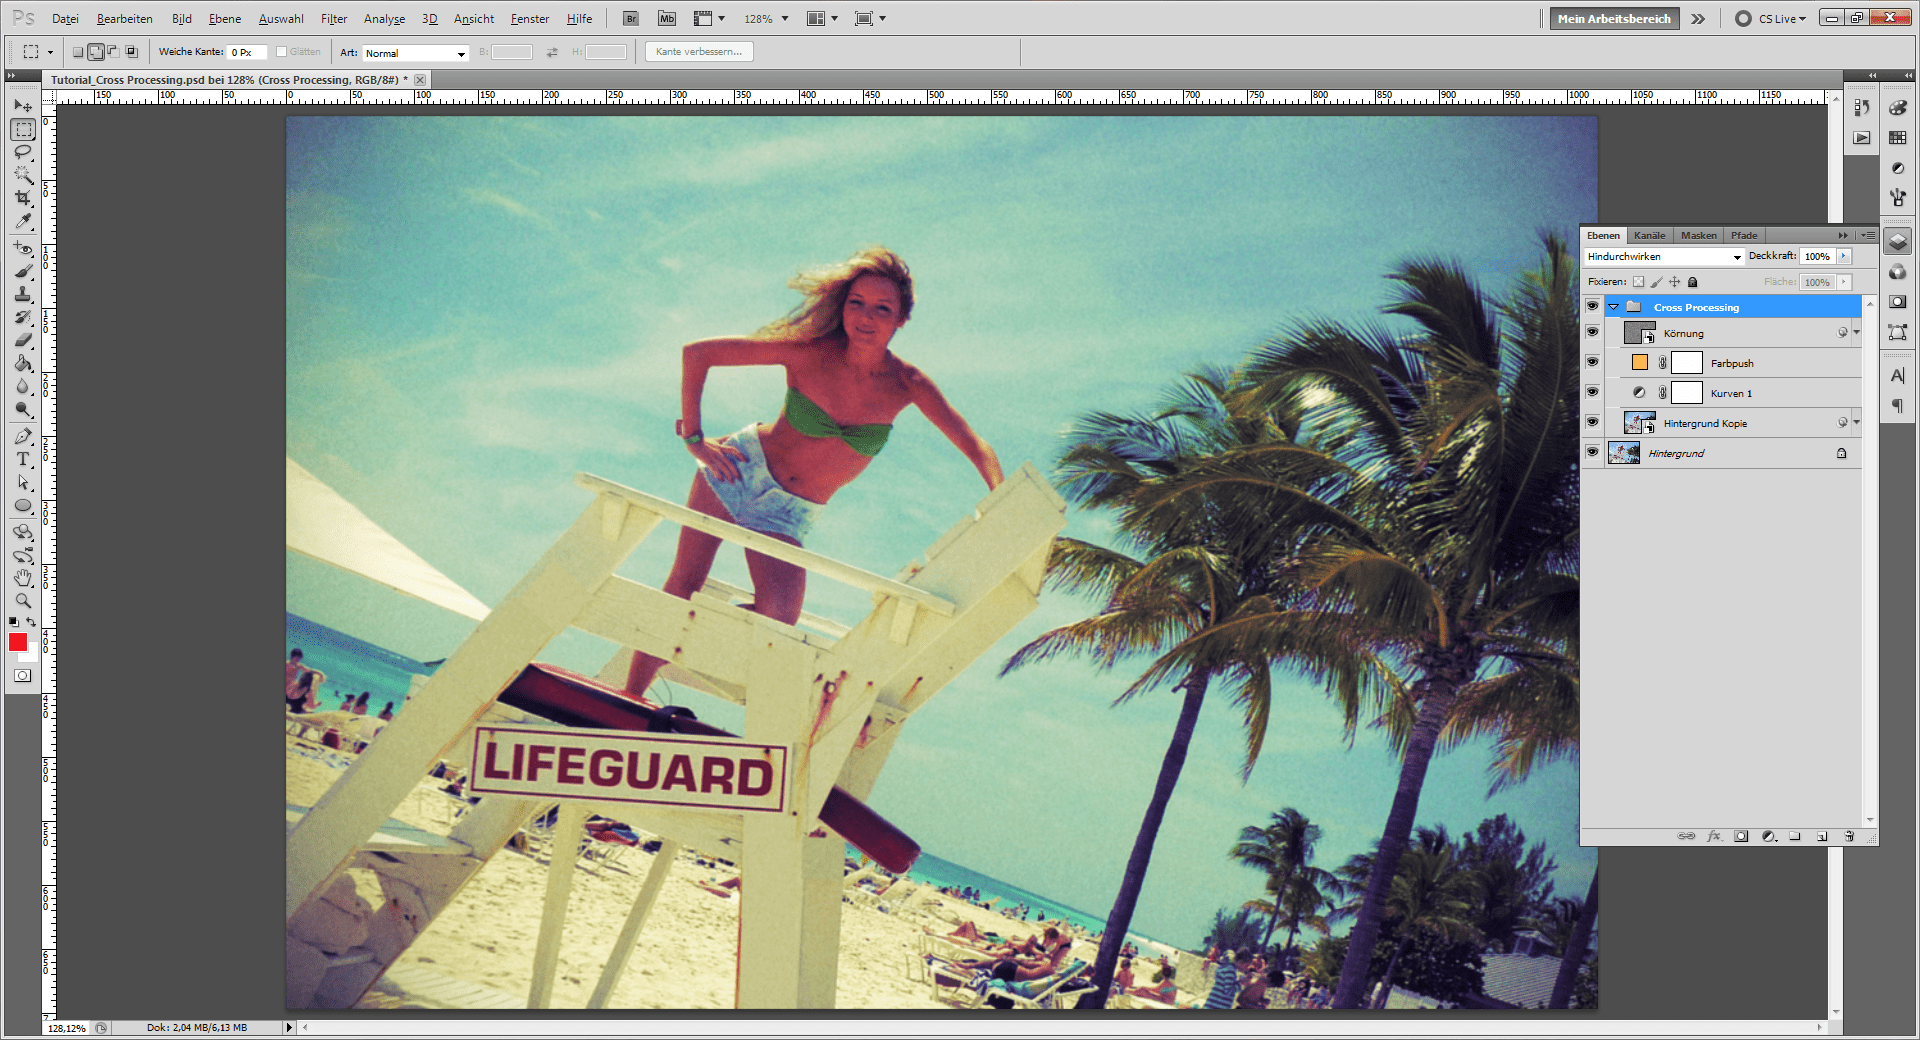Hide the Körnung layer
Image resolution: width=1920 pixels, height=1040 pixels.
1592,333
